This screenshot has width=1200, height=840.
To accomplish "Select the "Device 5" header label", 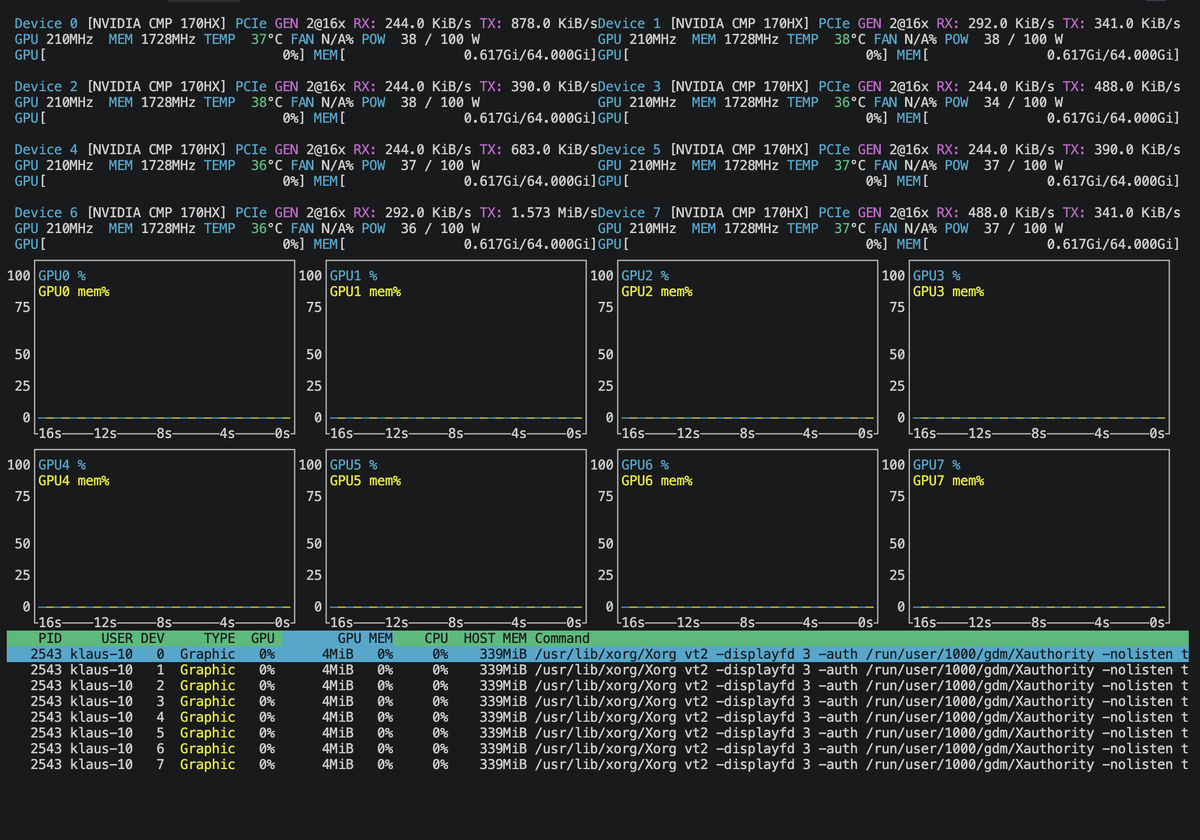I will 630,150.
